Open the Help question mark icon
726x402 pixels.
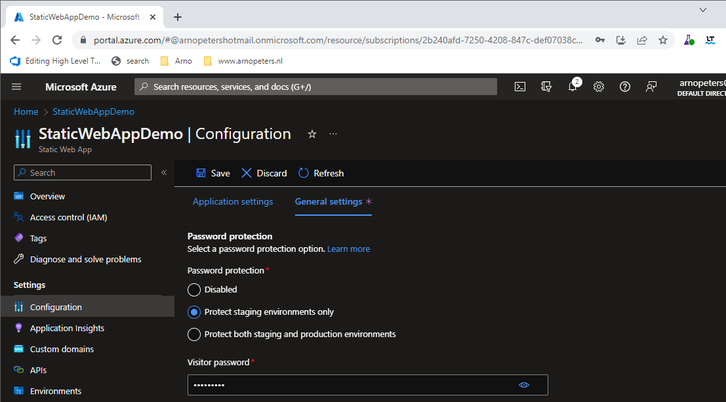[625, 87]
